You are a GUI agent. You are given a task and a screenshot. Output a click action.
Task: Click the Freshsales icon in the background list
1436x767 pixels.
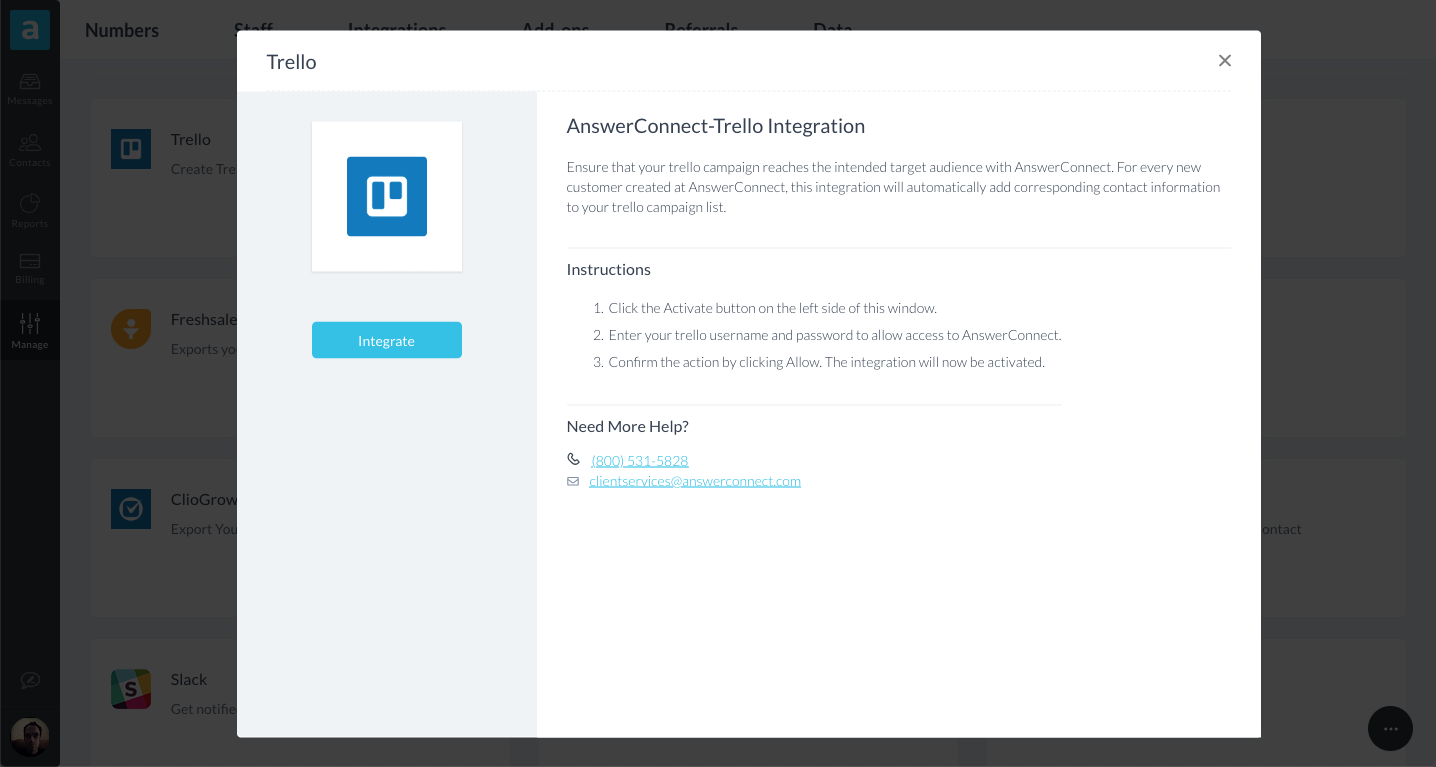click(131, 329)
